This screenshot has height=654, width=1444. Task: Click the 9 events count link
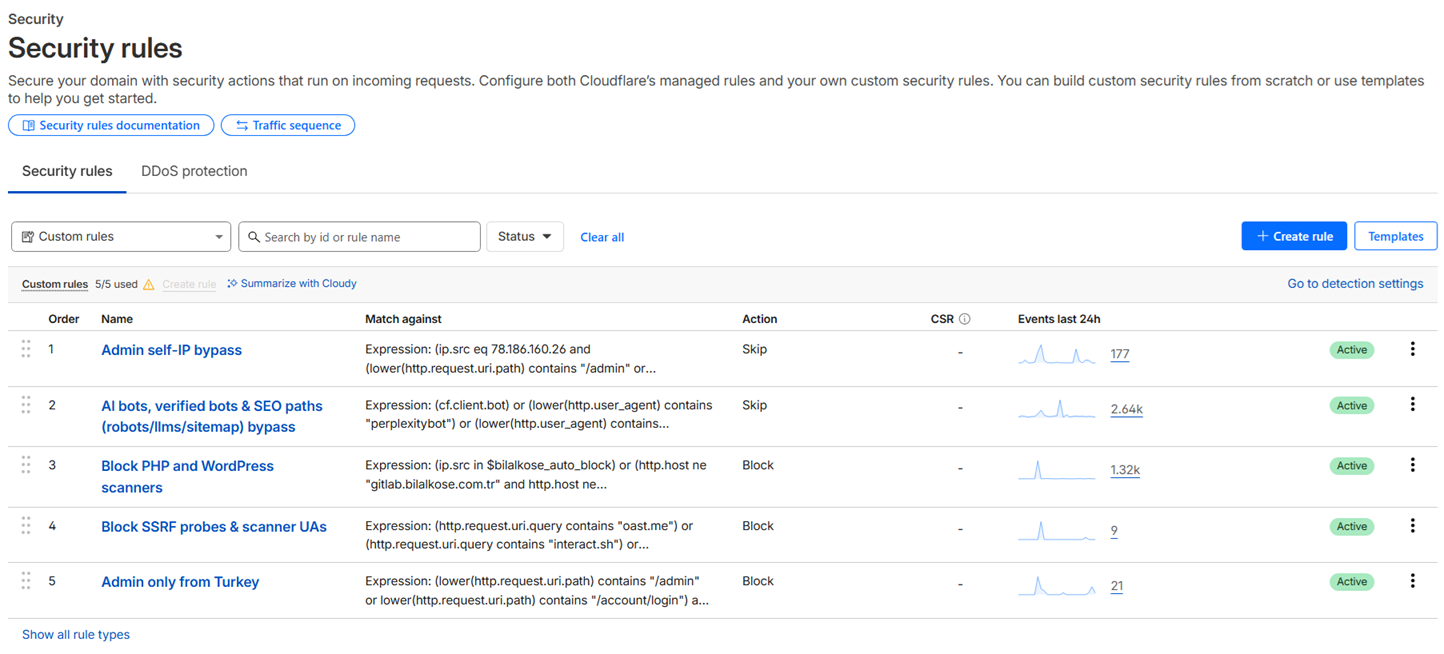[x=1114, y=531]
